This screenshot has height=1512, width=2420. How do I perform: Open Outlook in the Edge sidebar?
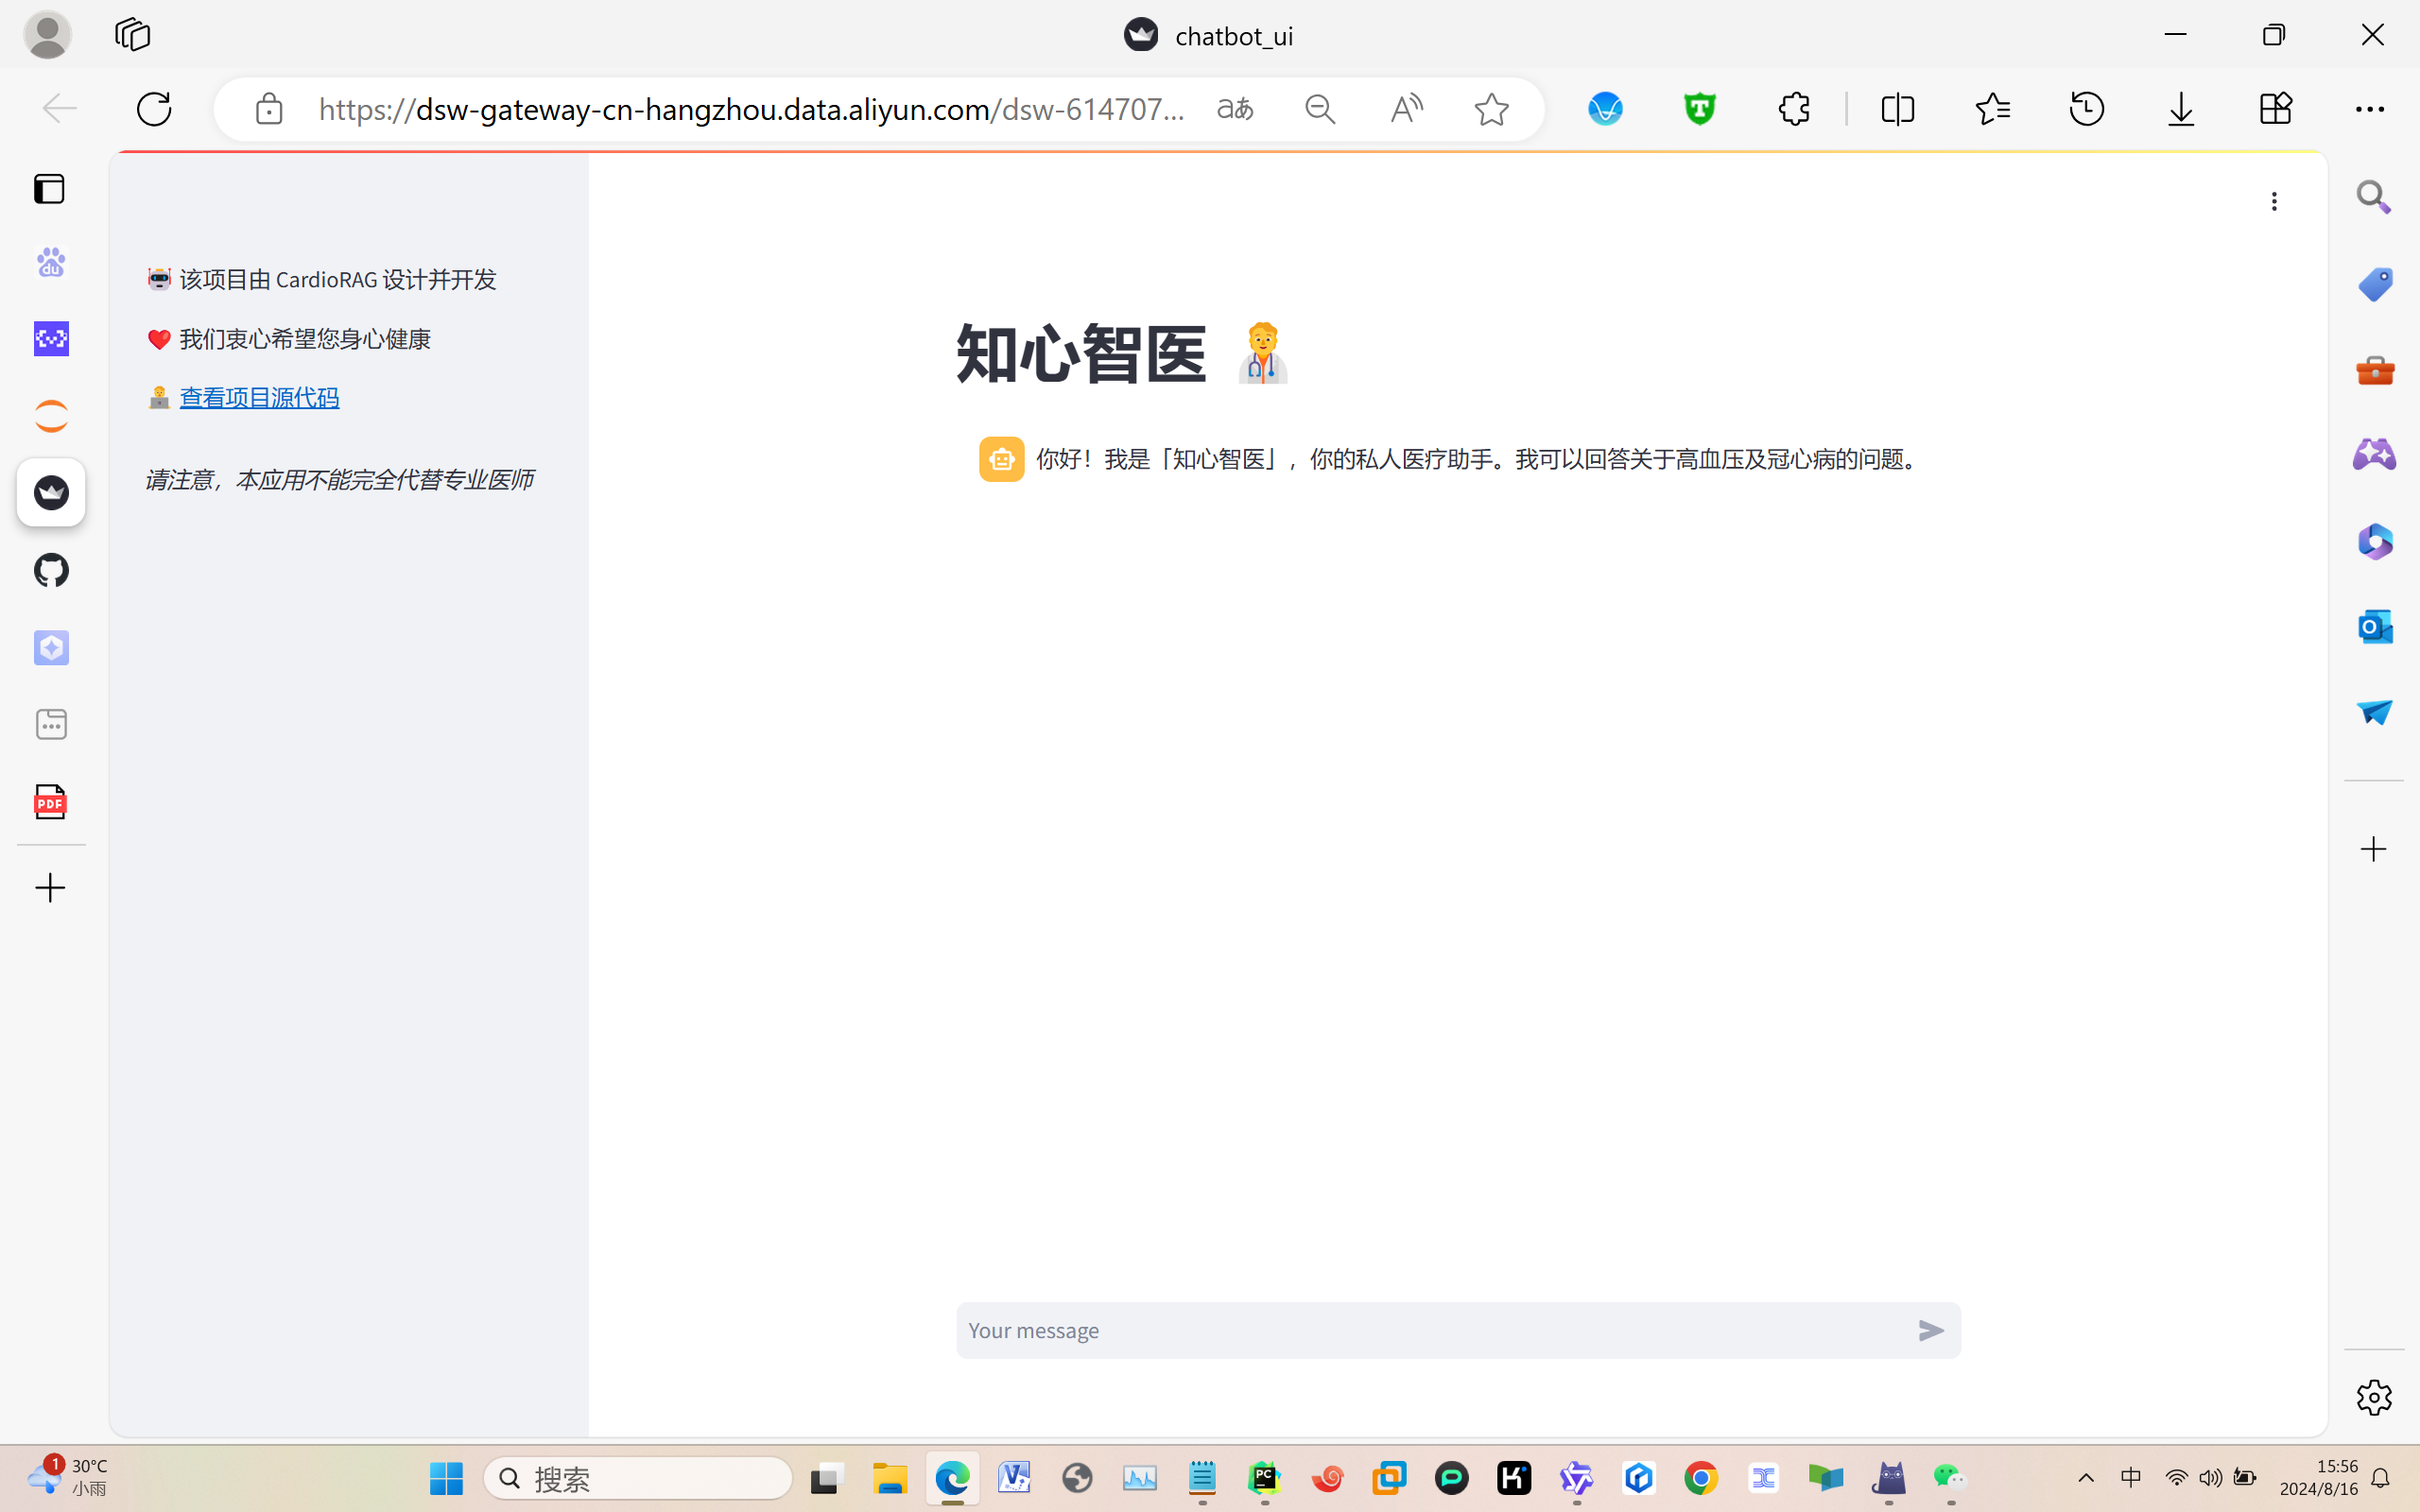2374,627
